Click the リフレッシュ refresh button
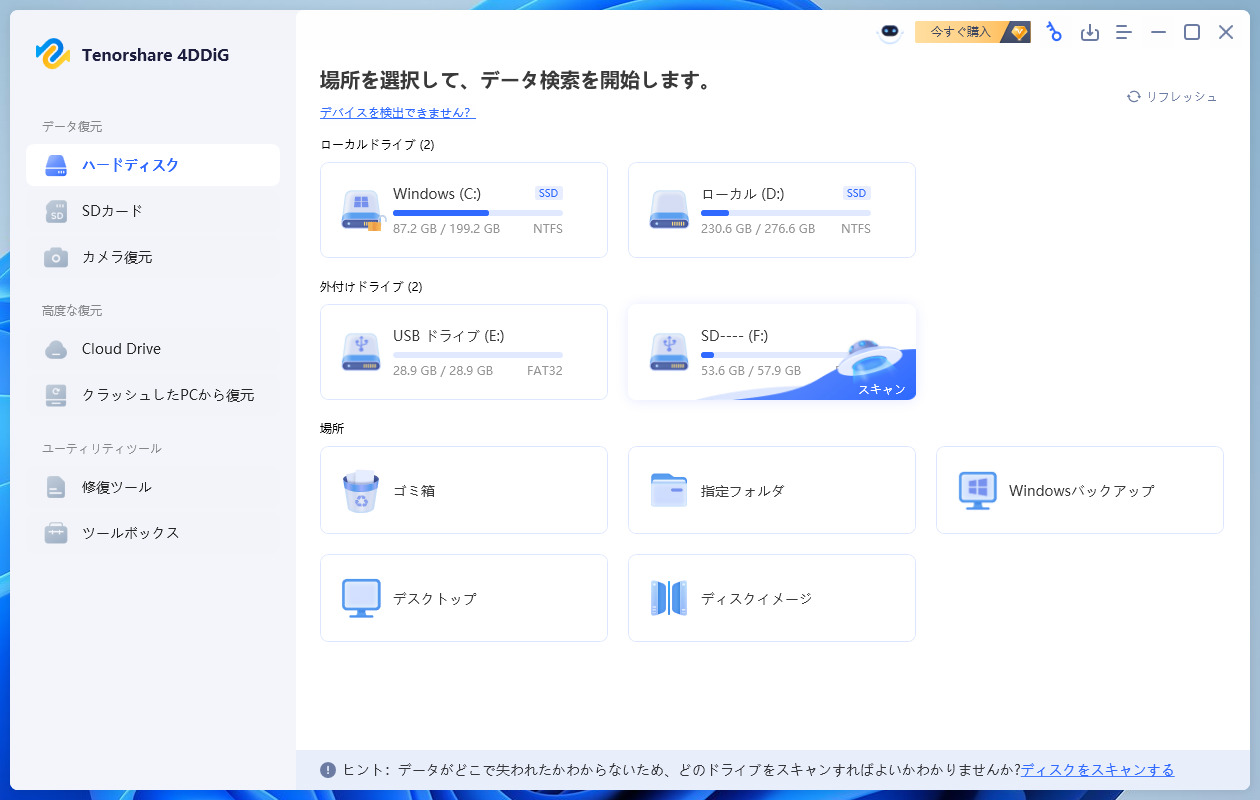This screenshot has height=800, width=1260. click(1172, 97)
